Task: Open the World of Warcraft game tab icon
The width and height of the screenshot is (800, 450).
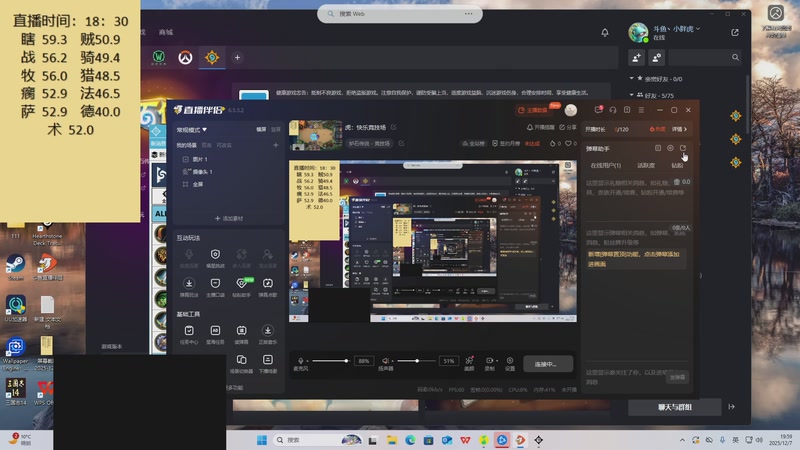Action: (159, 57)
